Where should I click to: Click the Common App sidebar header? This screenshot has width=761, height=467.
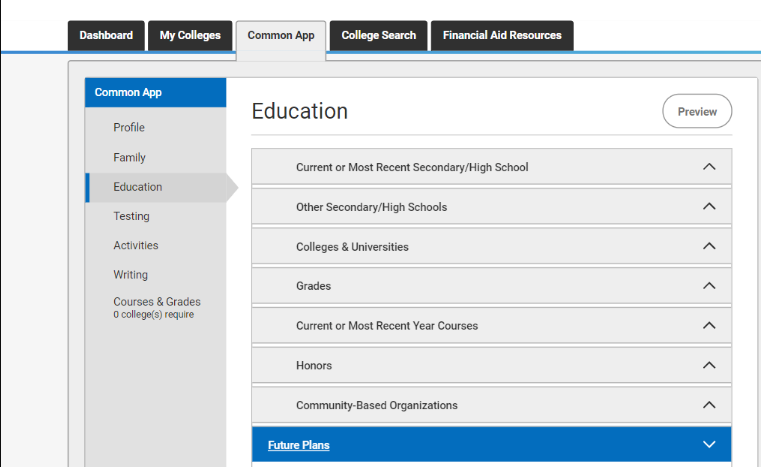point(155,92)
